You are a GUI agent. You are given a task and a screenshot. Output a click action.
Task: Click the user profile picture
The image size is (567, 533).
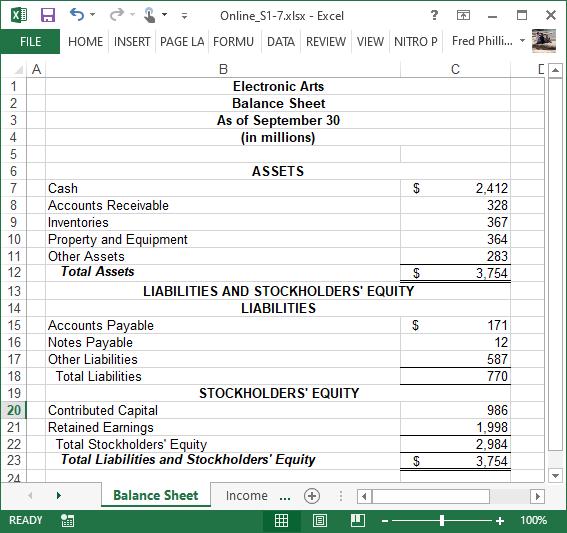click(x=544, y=41)
